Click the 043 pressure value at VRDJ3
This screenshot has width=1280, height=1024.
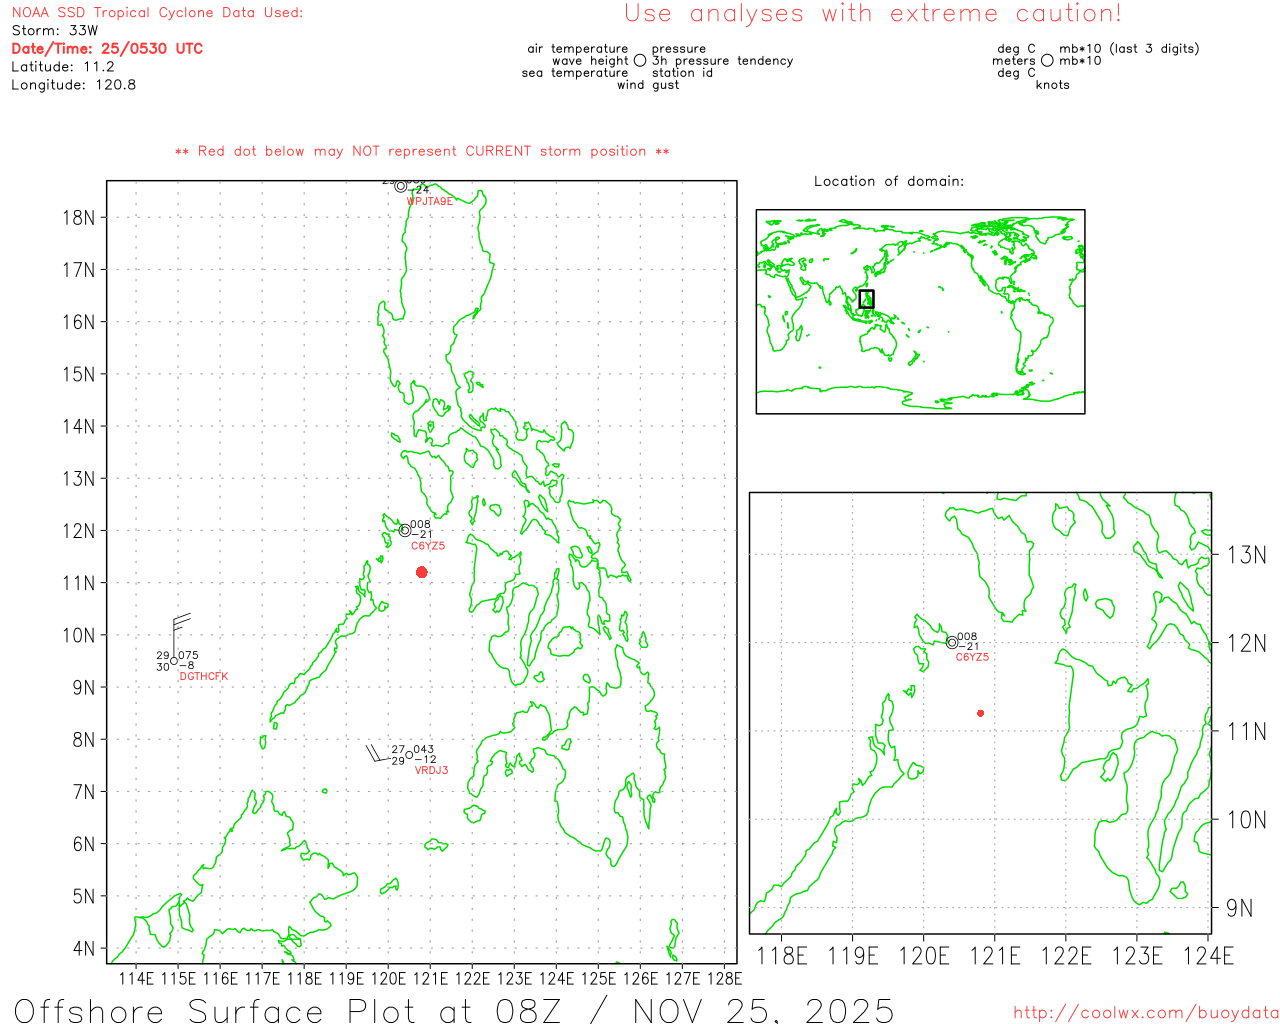click(424, 750)
